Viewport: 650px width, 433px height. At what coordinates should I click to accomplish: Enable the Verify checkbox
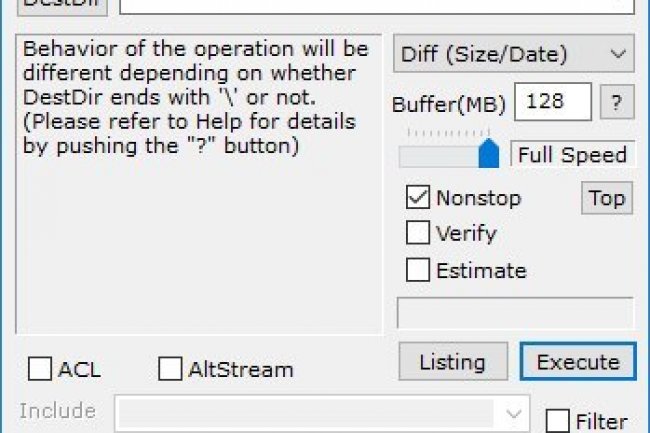[418, 234]
